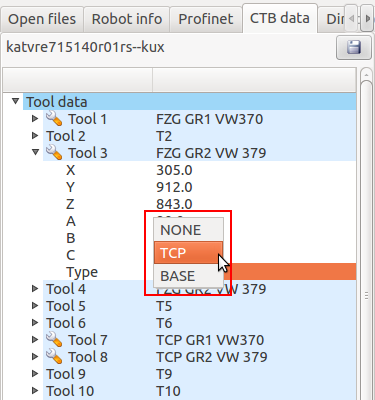Click the wrench icon beside Tool 3
This screenshot has width=375, height=400.
tap(54, 152)
